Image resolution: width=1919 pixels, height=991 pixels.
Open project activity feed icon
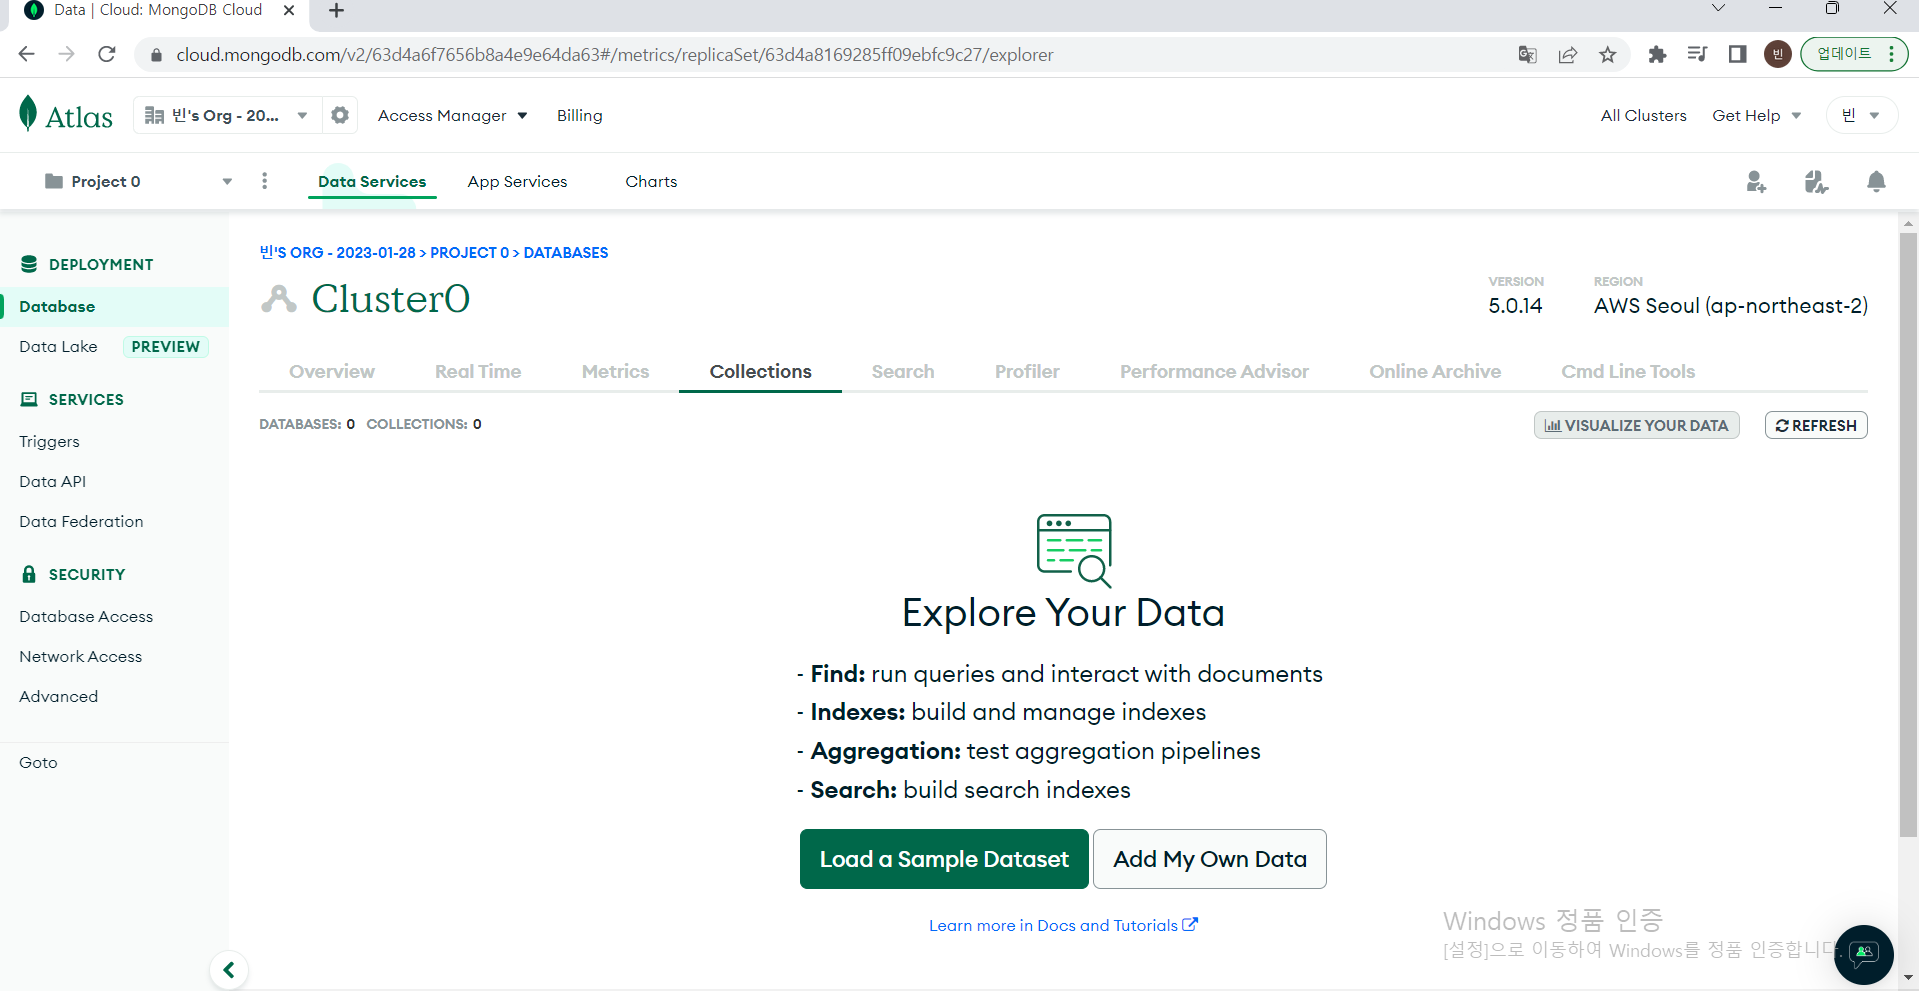click(x=1816, y=181)
